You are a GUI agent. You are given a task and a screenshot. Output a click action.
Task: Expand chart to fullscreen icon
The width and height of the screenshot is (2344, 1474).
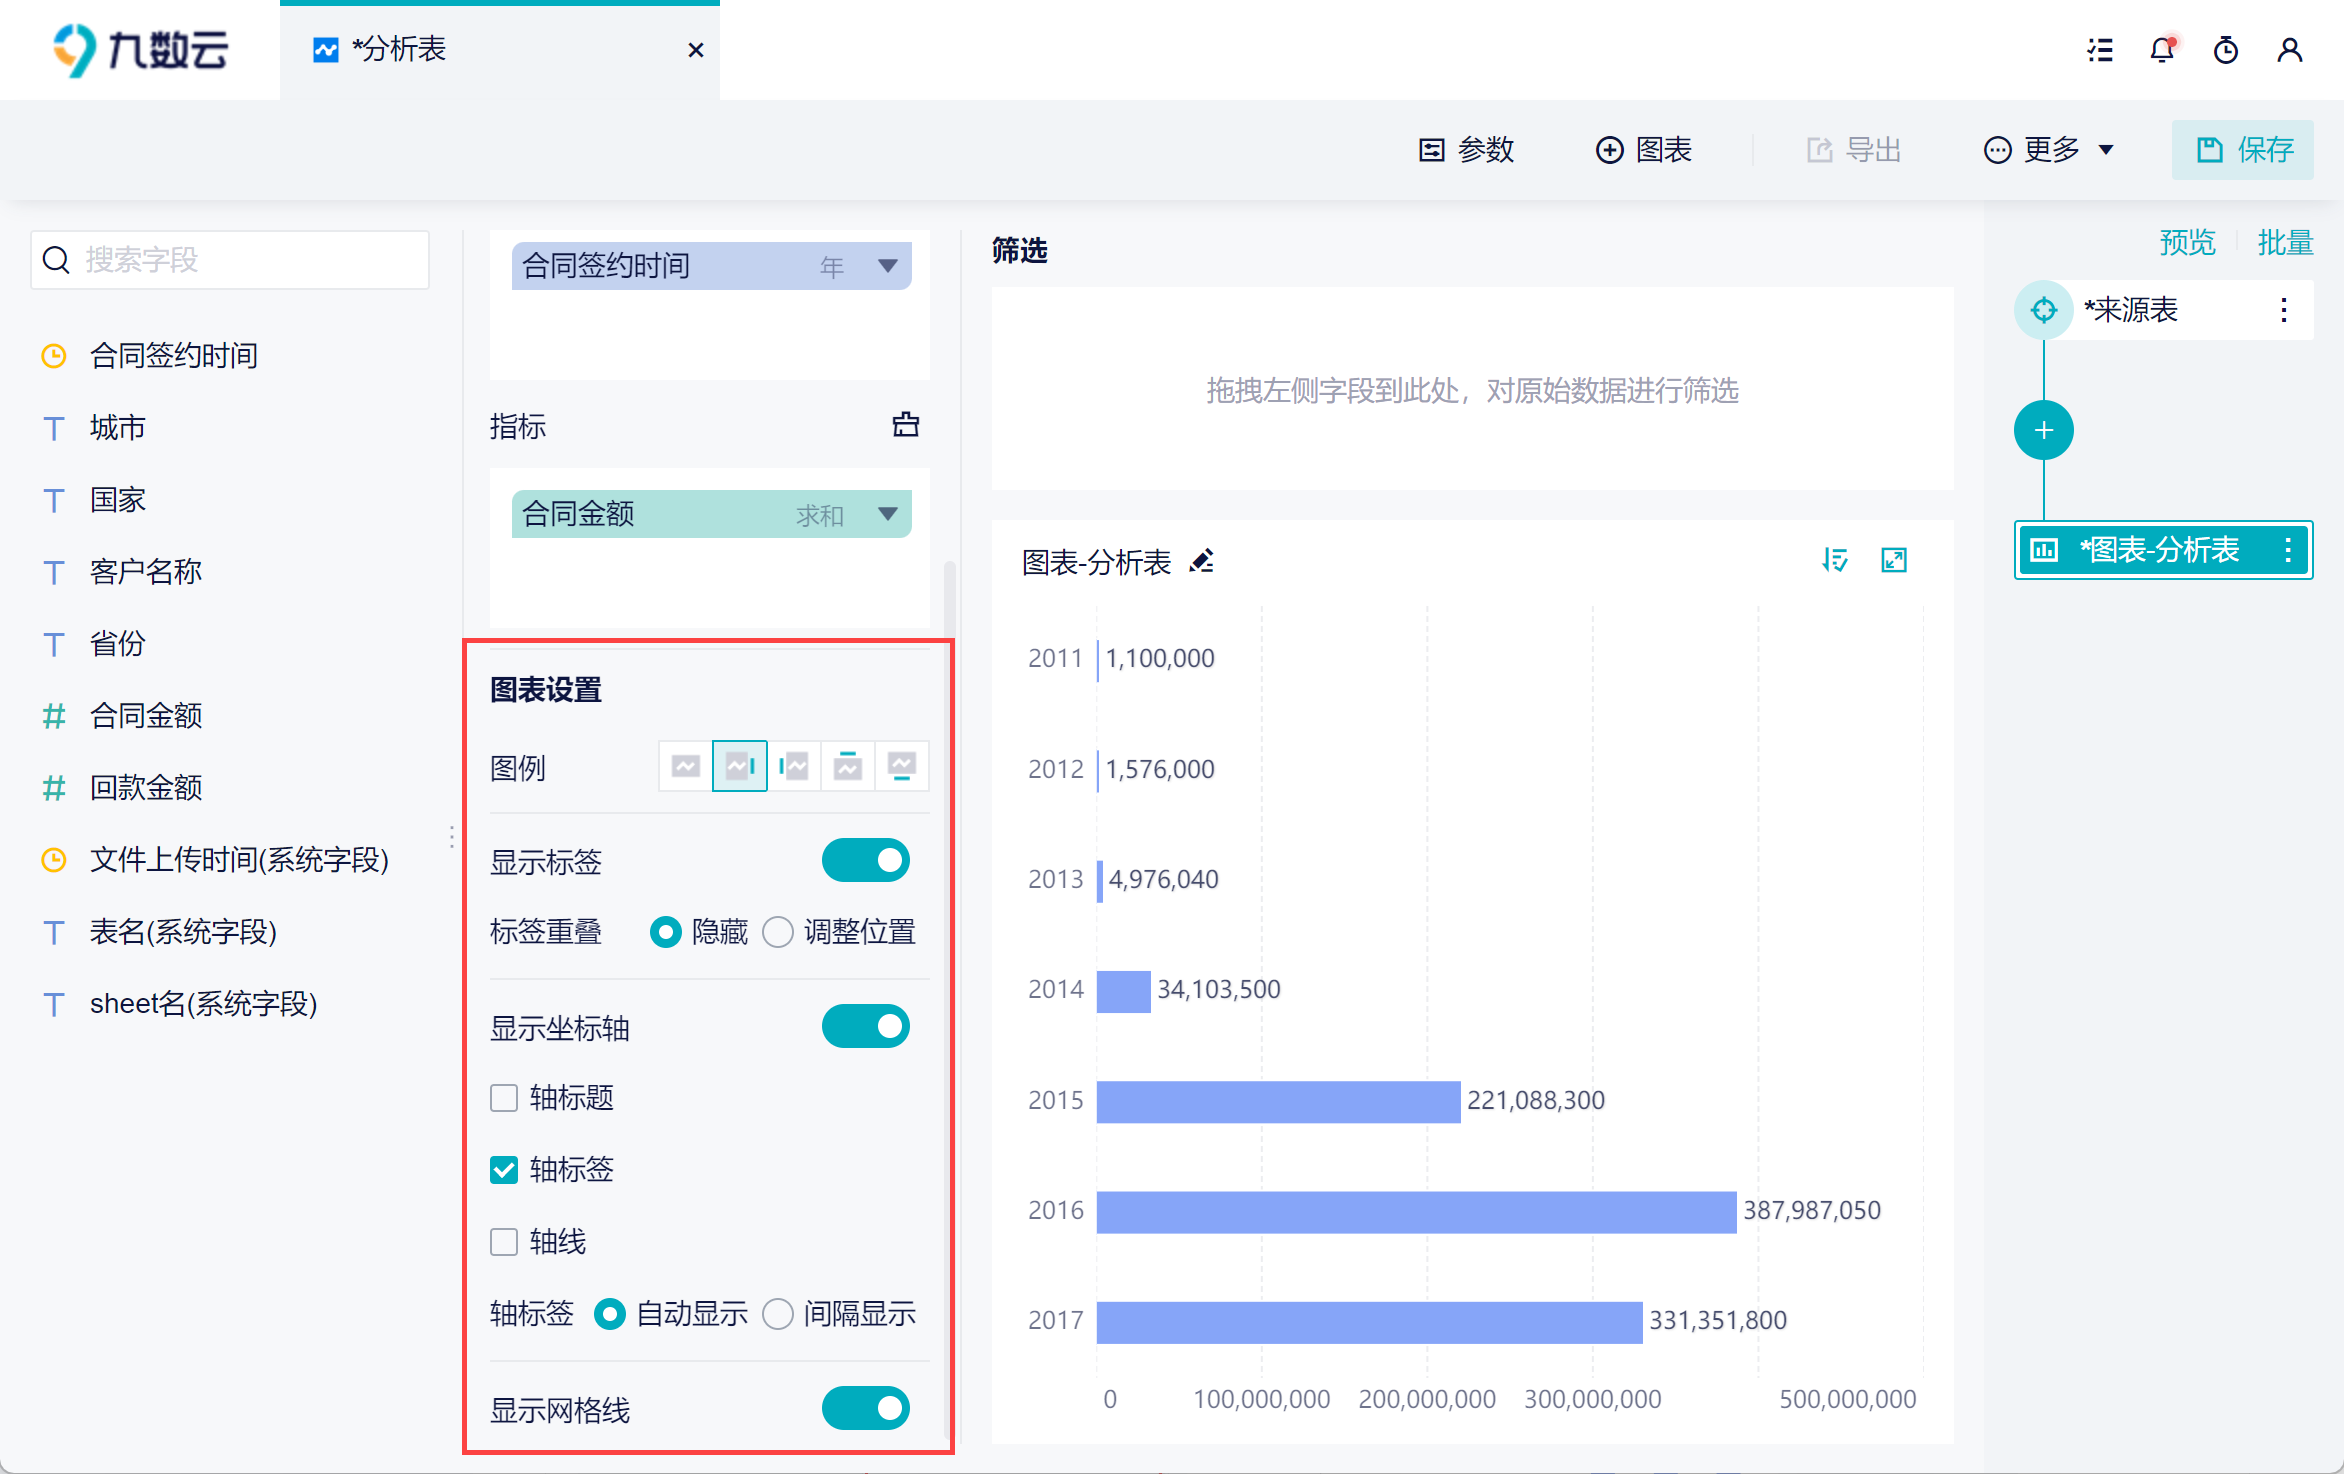(x=1894, y=560)
